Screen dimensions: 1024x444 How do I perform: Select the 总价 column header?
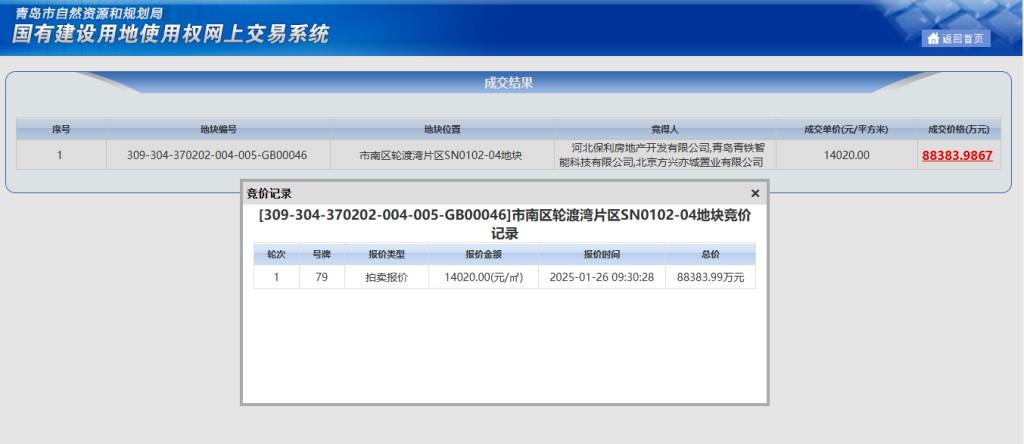[711, 254]
